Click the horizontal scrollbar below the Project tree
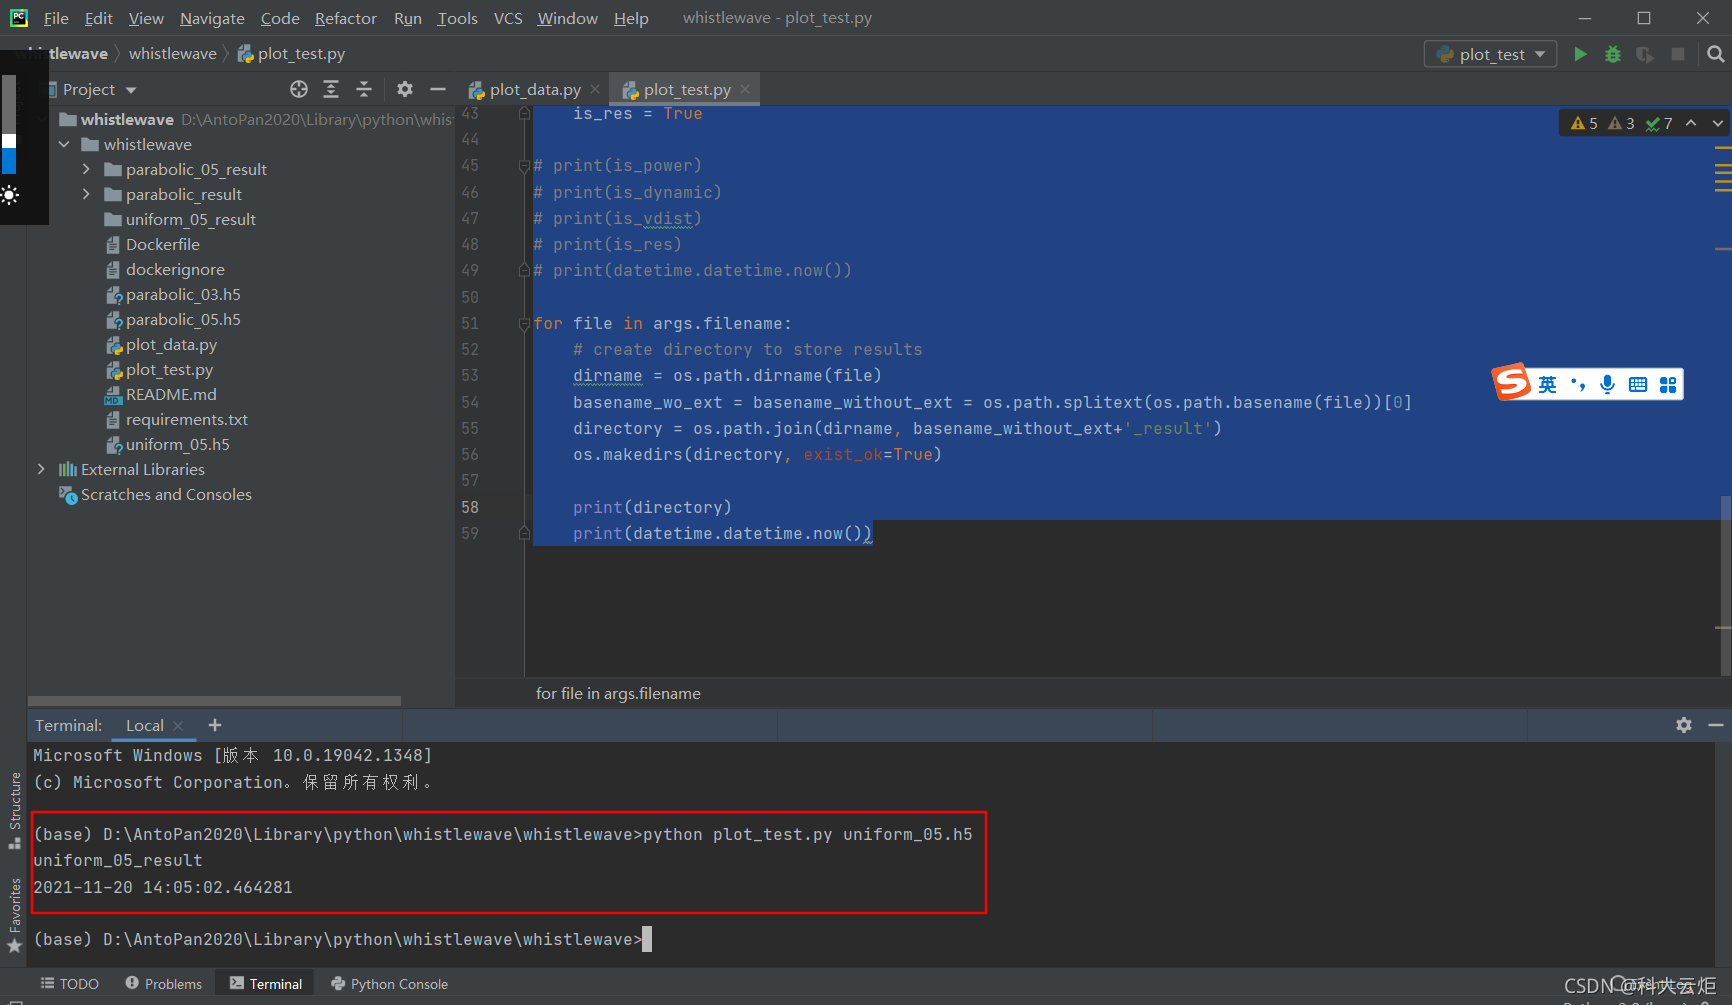Viewport: 1732px width, 1005px height. coord(215,700)
